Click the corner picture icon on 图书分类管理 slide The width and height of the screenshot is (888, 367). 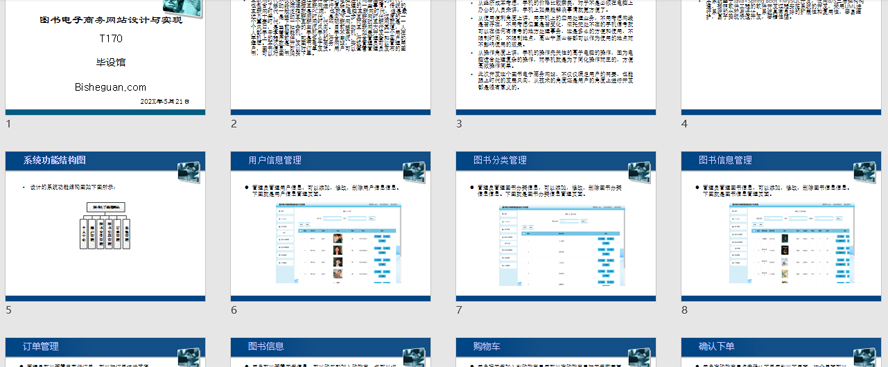coord(639,172)
